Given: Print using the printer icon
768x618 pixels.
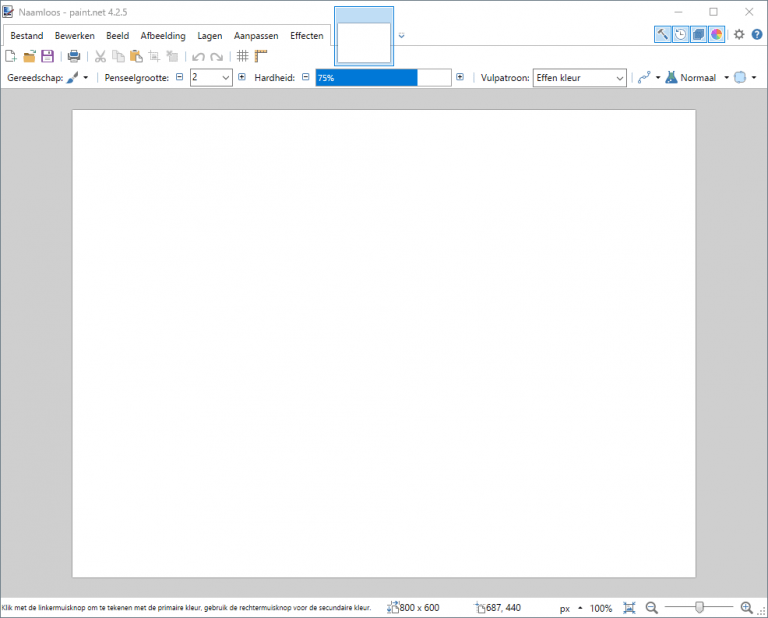Looking at the screenshot, I should [74, 56].
